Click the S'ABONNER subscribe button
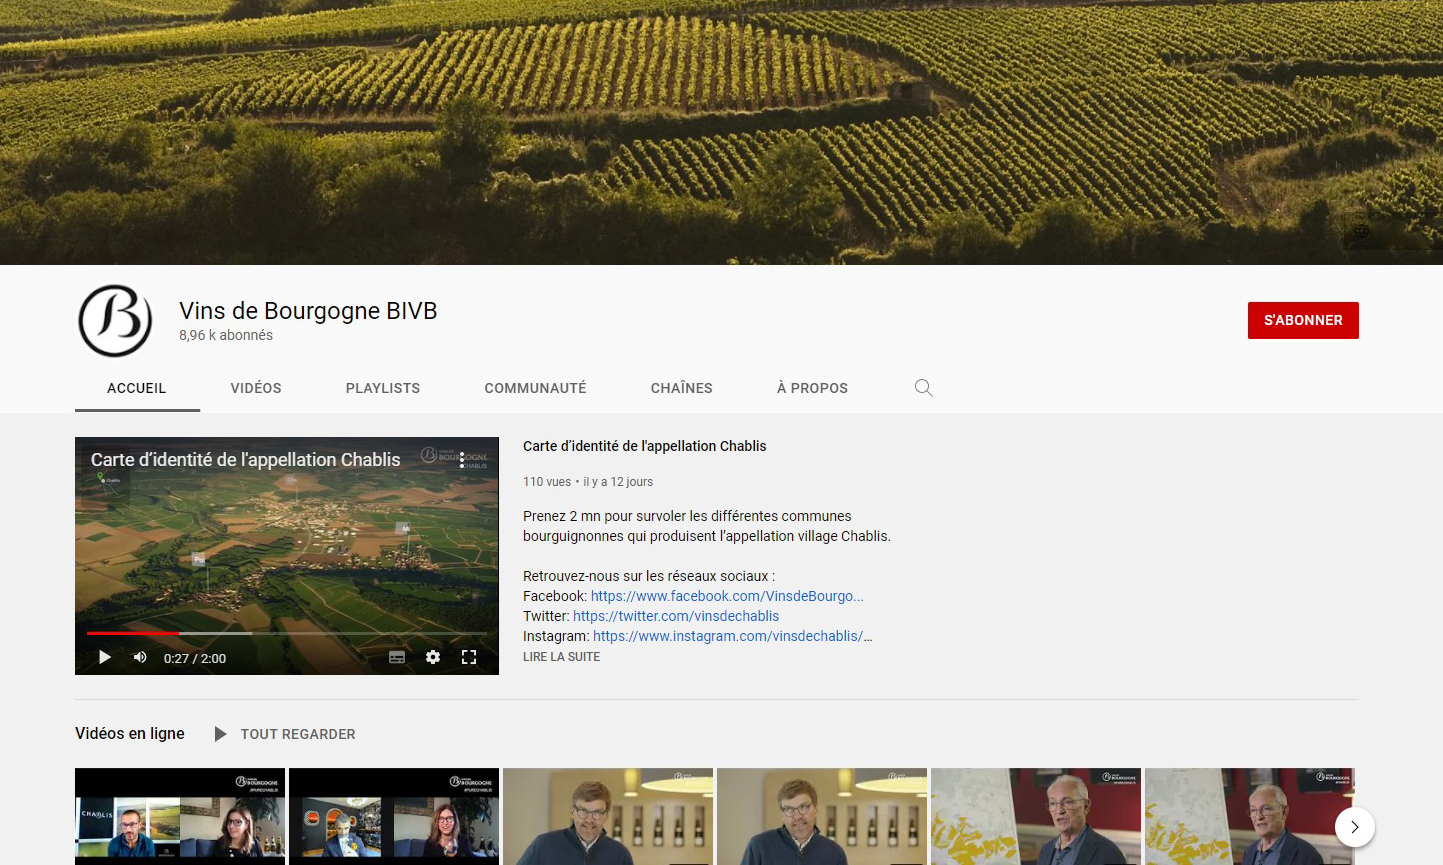Viewport: 1443px width, 865px height. (1303, 320)
